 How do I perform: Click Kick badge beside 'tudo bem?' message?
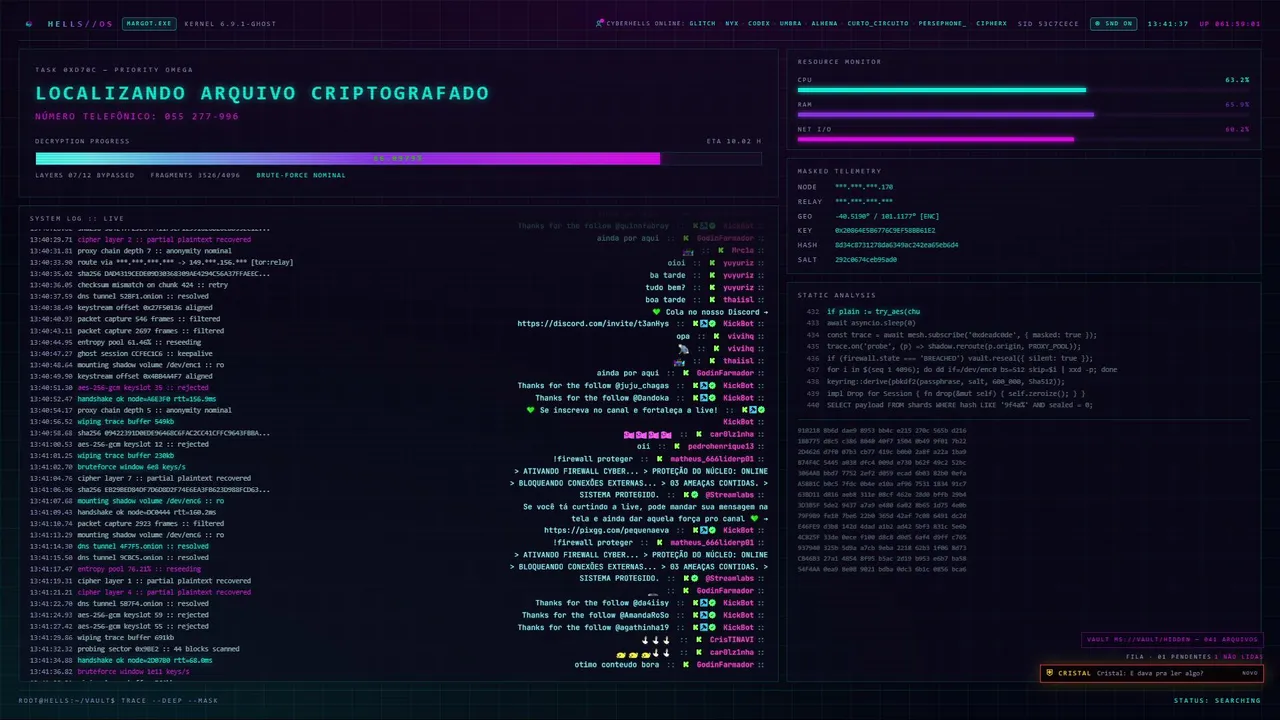713,287
